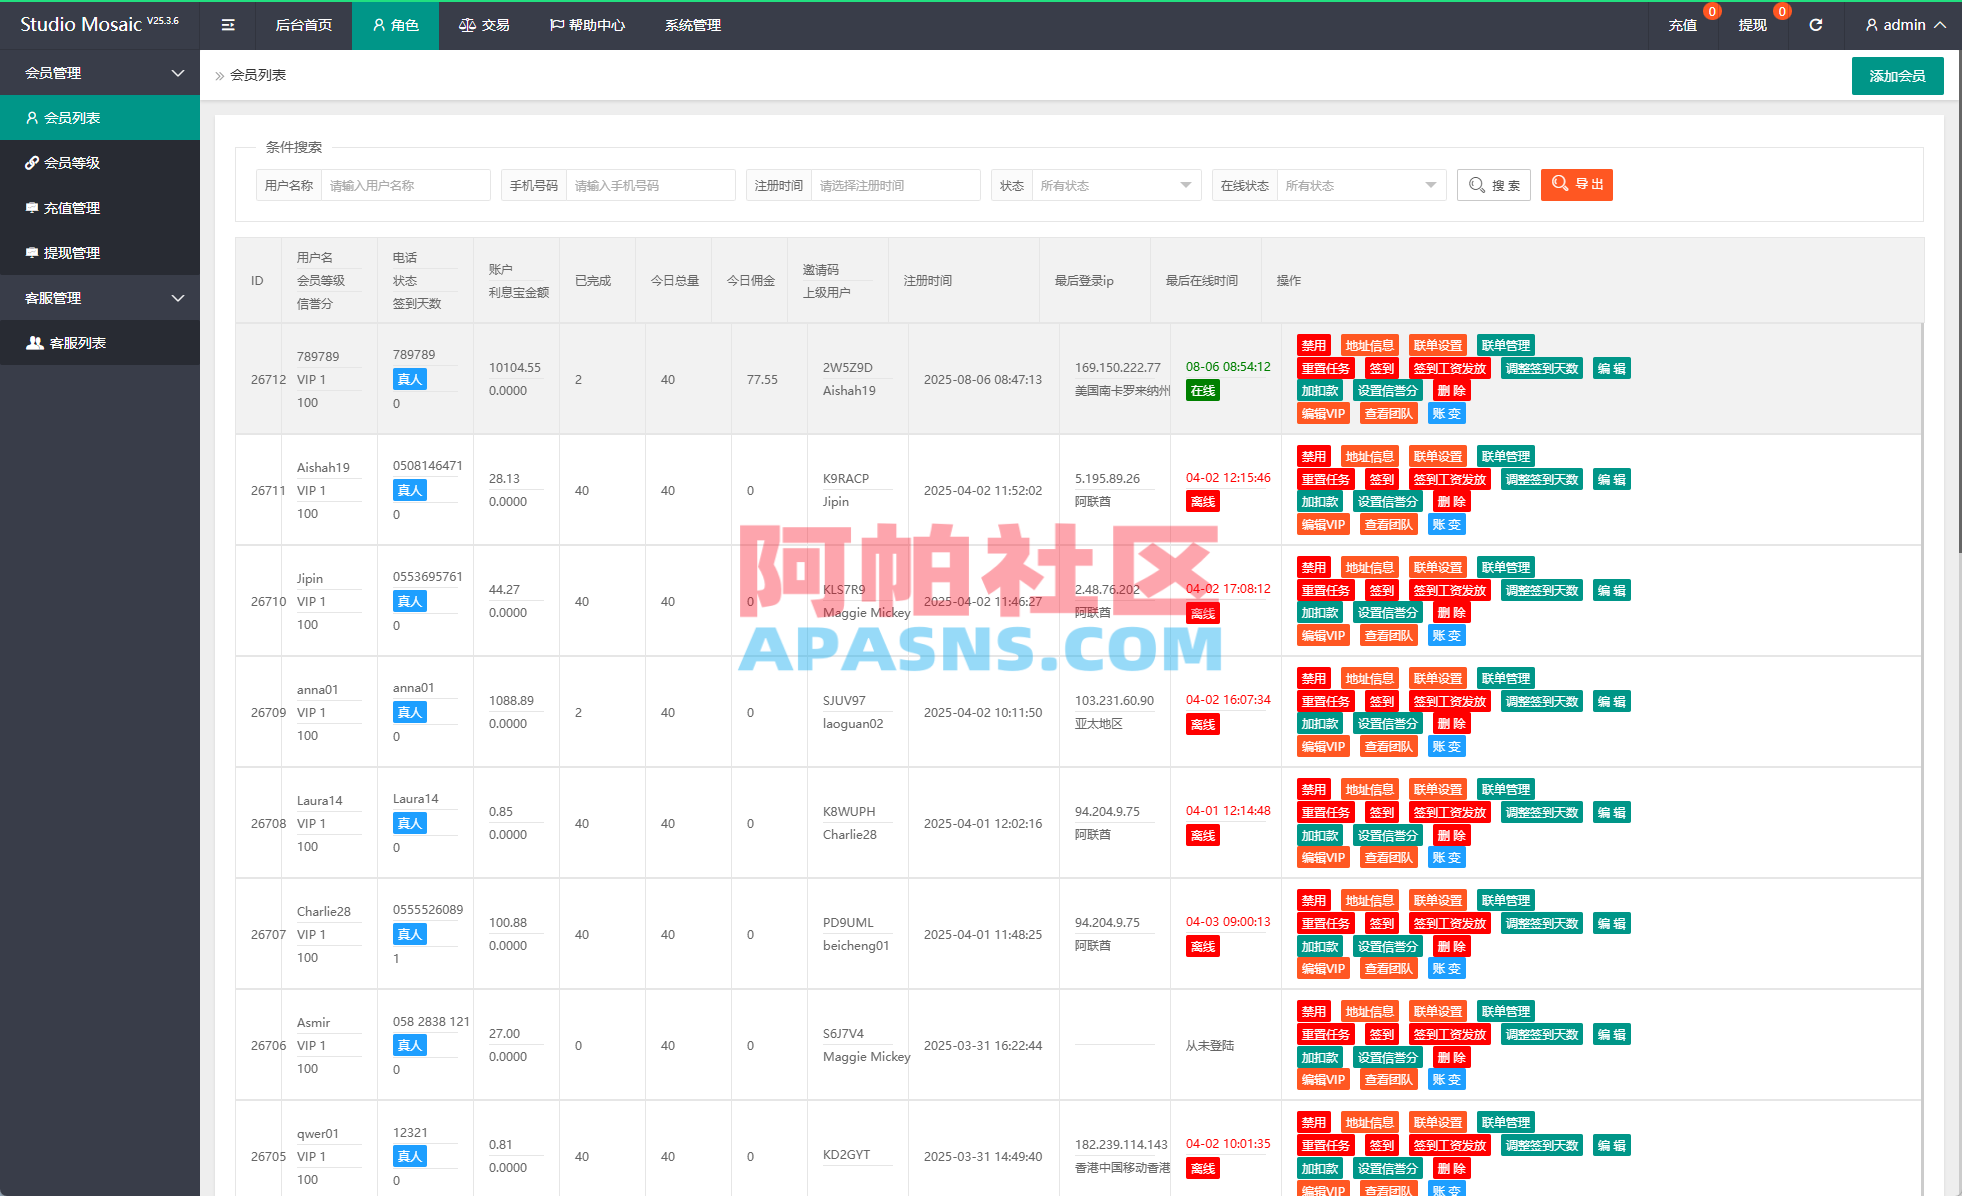1962x1196 pixels.
Task: Click the orange 导出 export button
Action: pyautogui.click(x=1576, y=185)
